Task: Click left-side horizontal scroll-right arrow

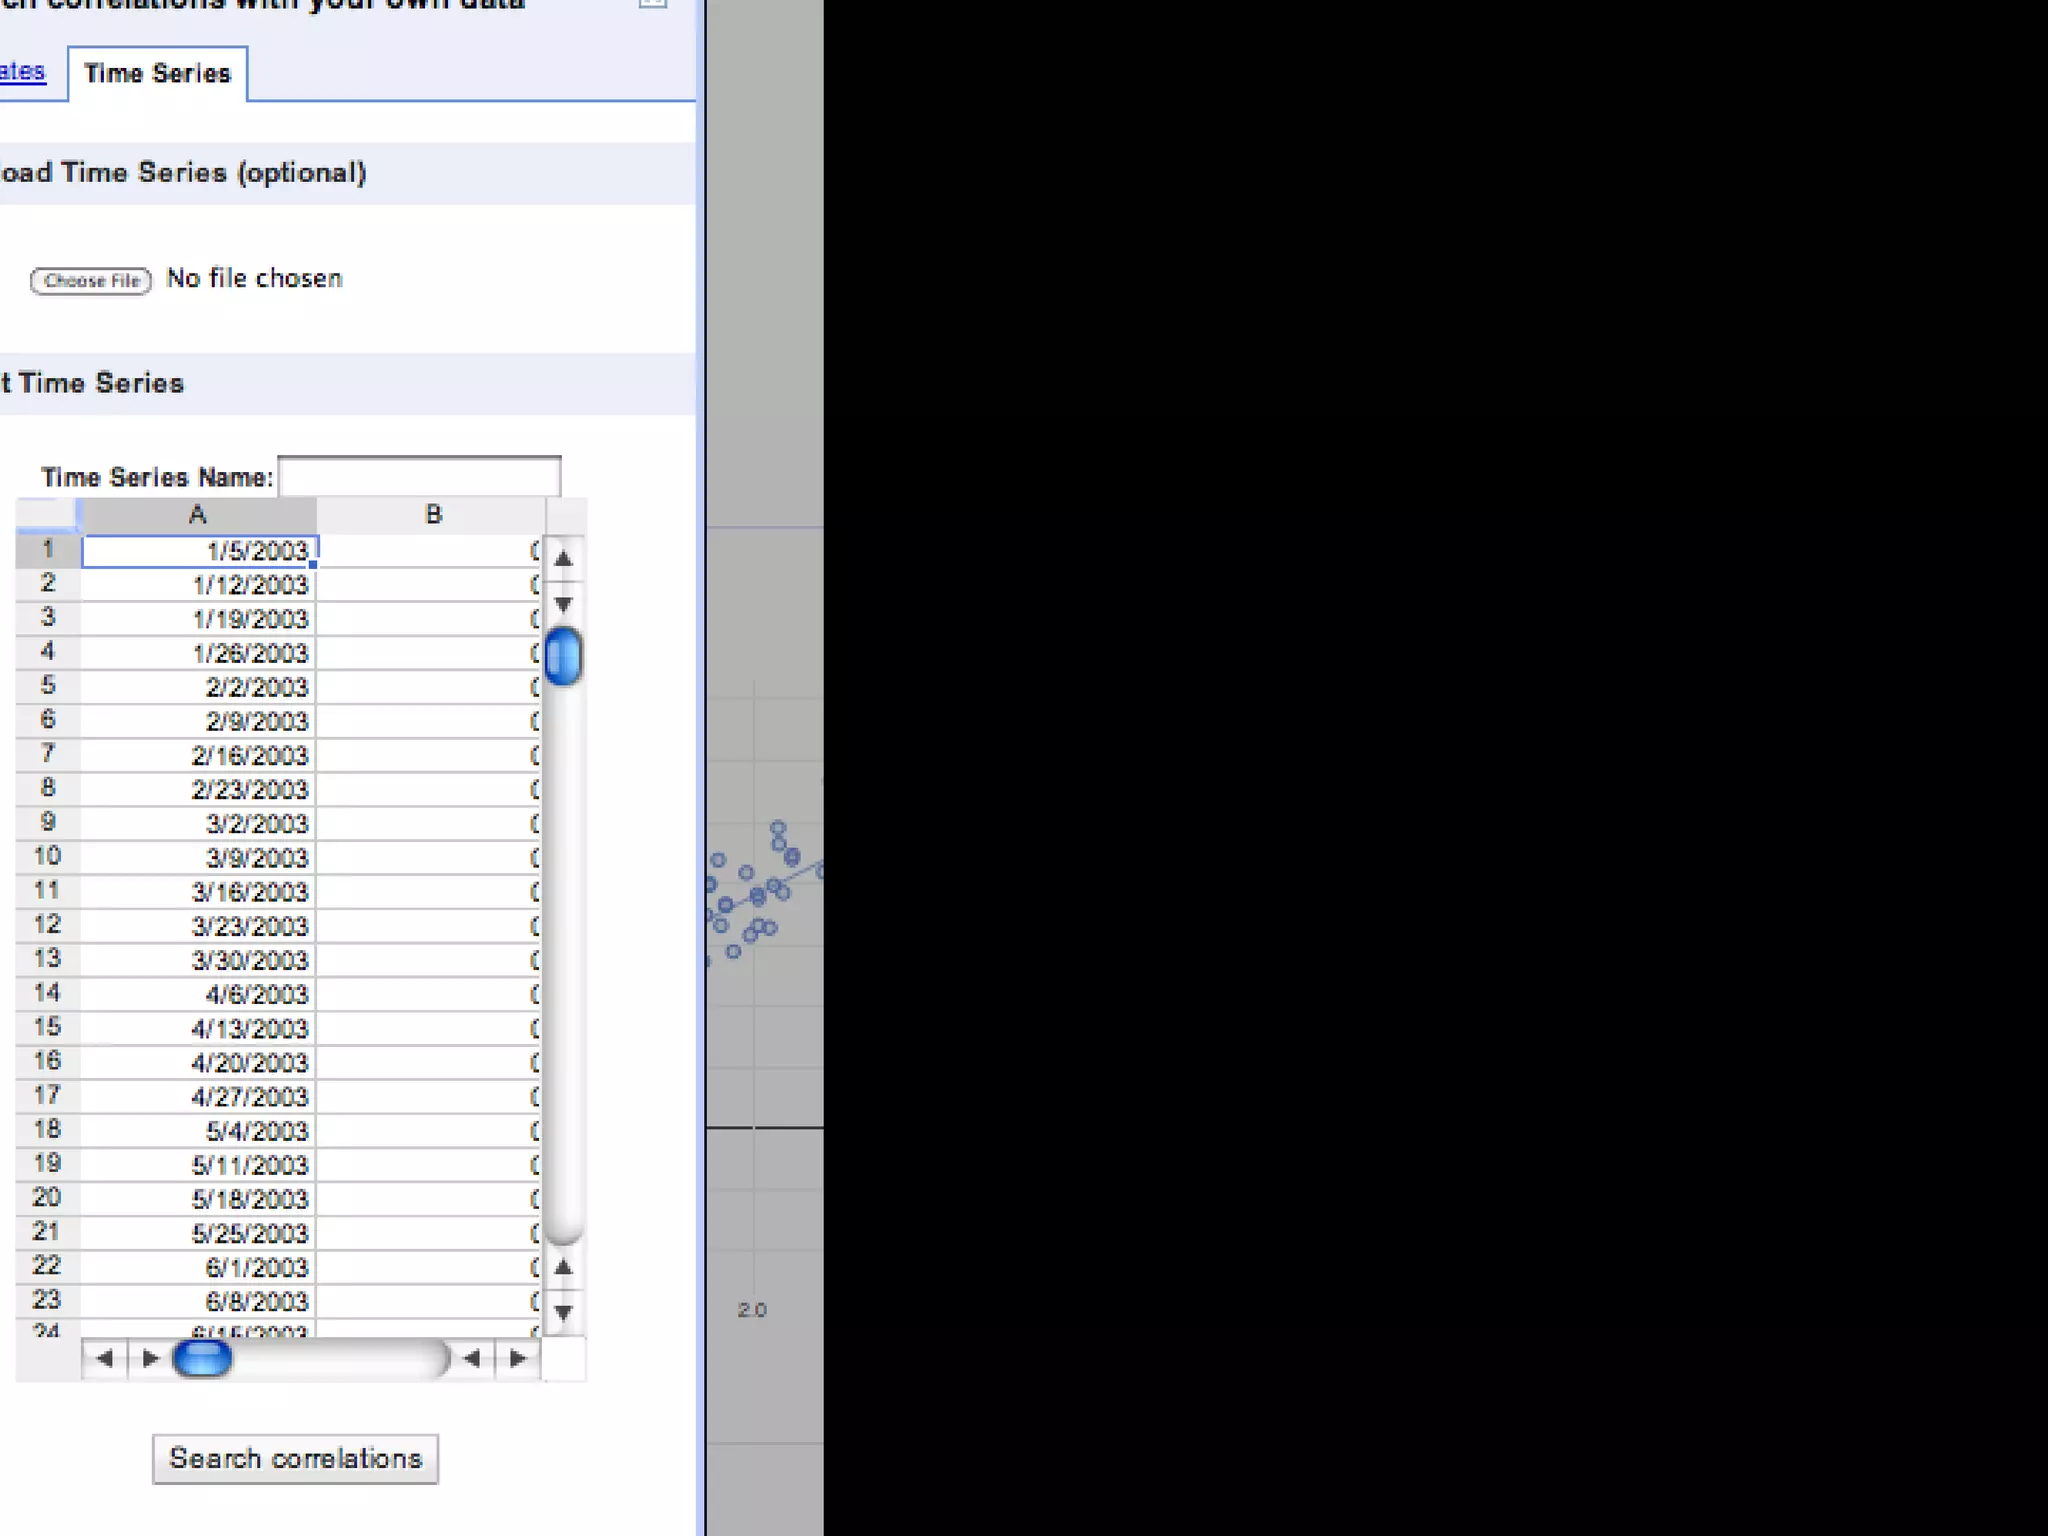Action: coord(150,1358)
